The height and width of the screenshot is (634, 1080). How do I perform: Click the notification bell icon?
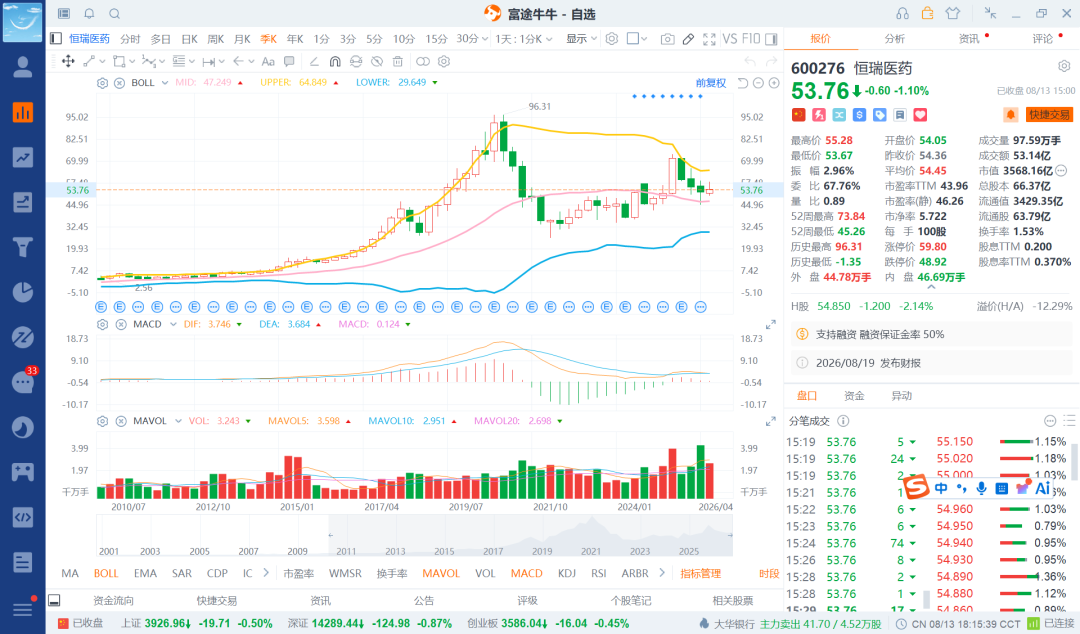[89, 14]
